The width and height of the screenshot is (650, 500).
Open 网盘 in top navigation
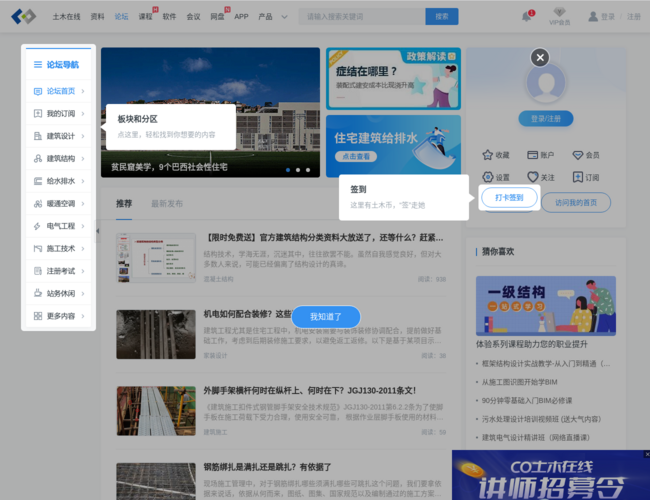coord(217,17)
